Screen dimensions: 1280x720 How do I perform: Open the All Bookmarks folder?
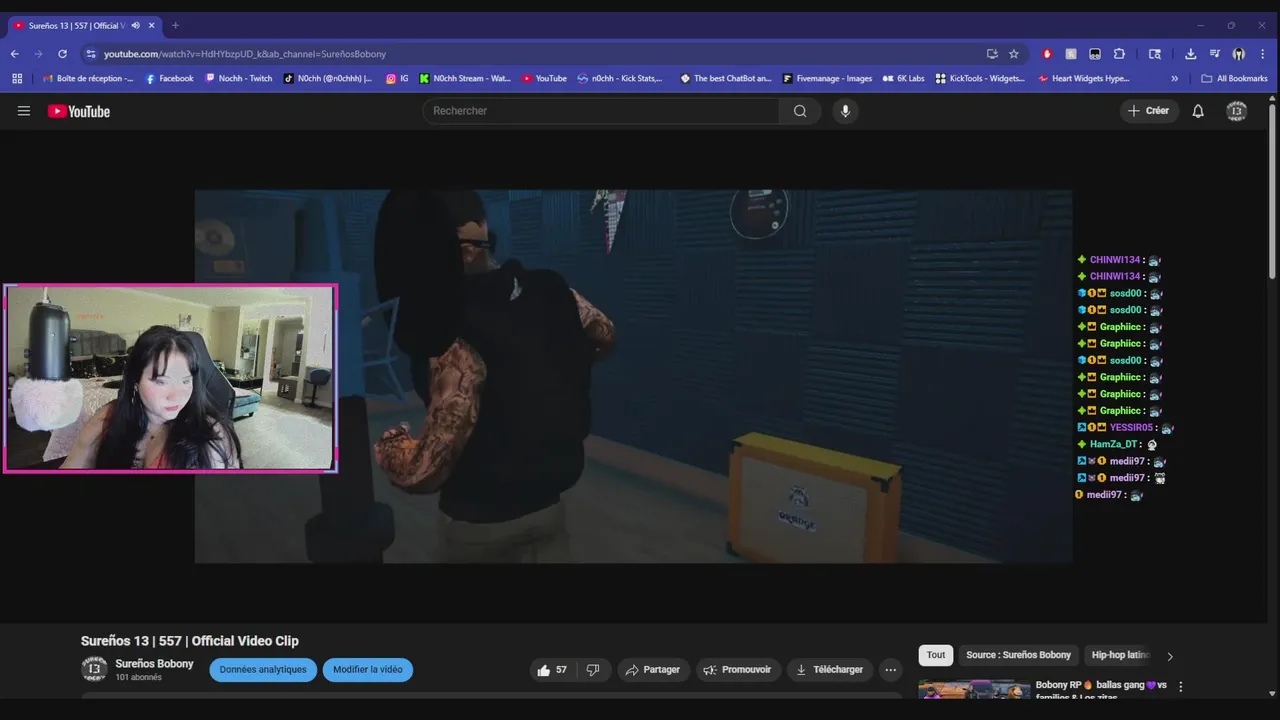point(1234,78)
